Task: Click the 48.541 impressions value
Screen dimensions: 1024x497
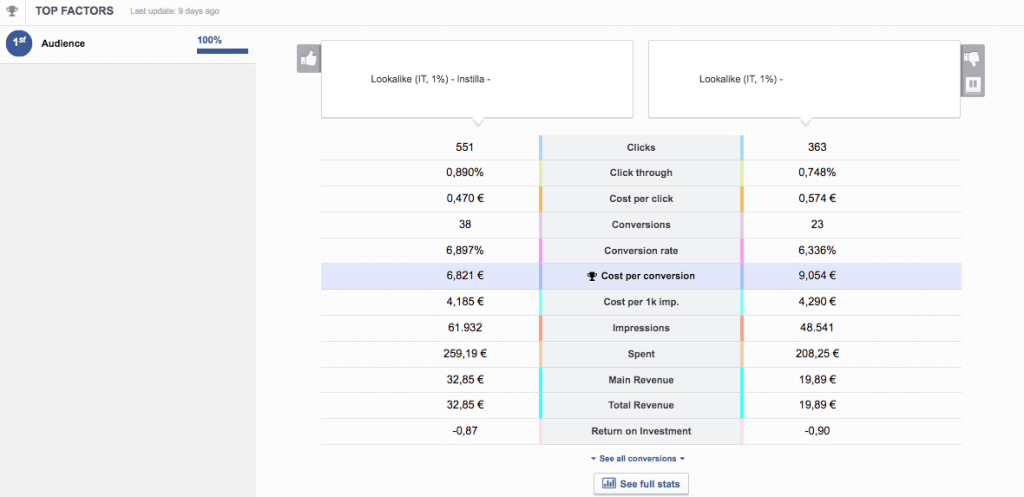Action: (816, 328)
